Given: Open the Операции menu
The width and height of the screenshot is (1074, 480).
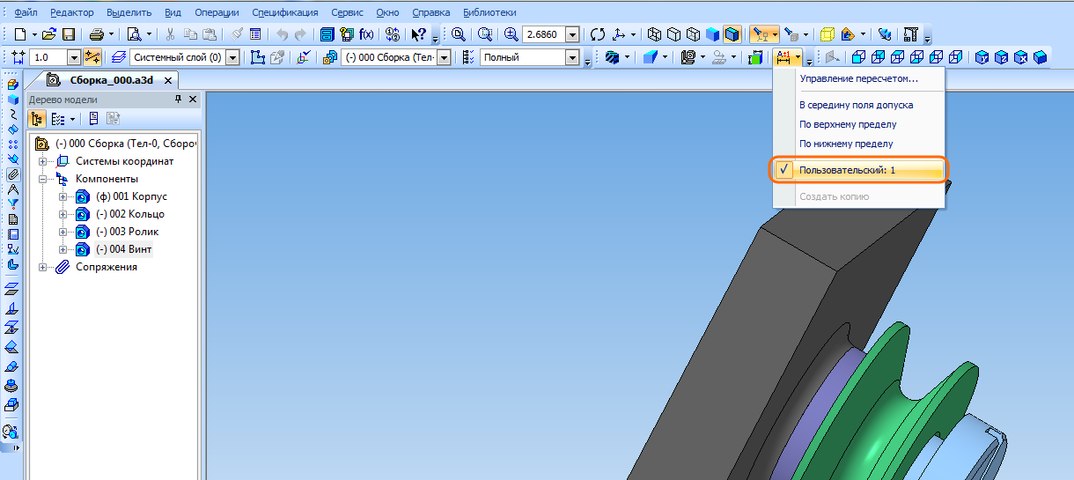Looking at the screenshot, I should coord(217,12).
